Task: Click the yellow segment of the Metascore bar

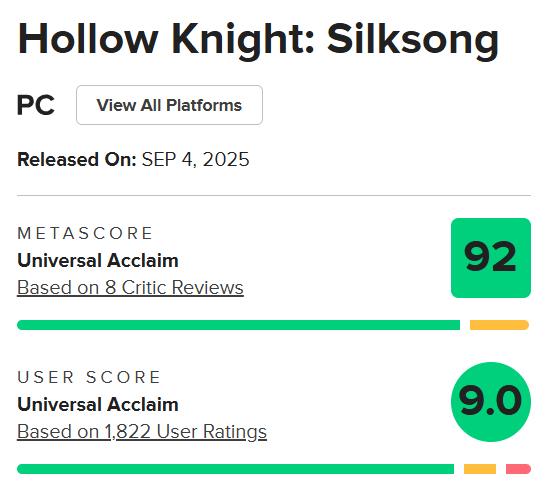Action: click(499, 325)
